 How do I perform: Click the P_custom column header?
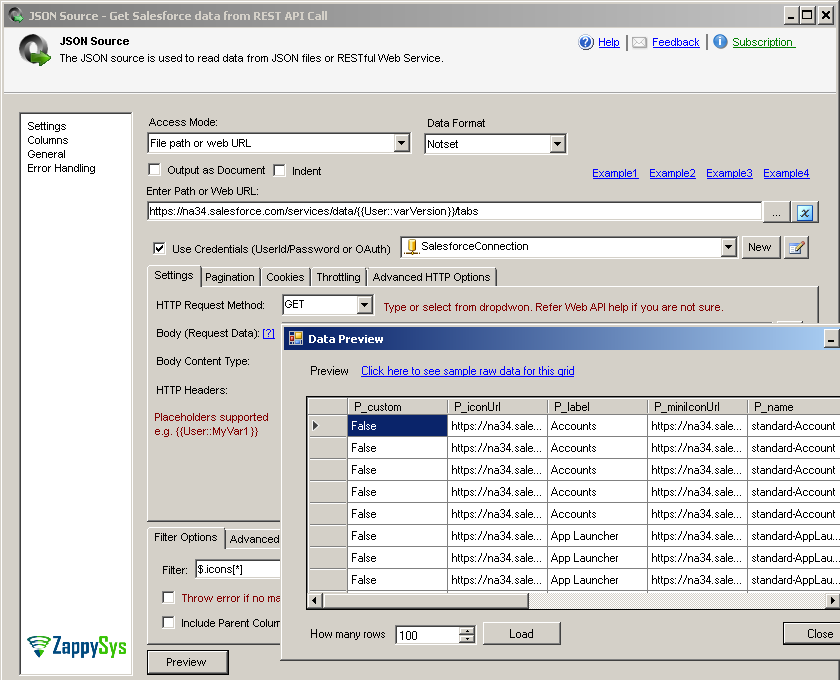coord(397,407)
